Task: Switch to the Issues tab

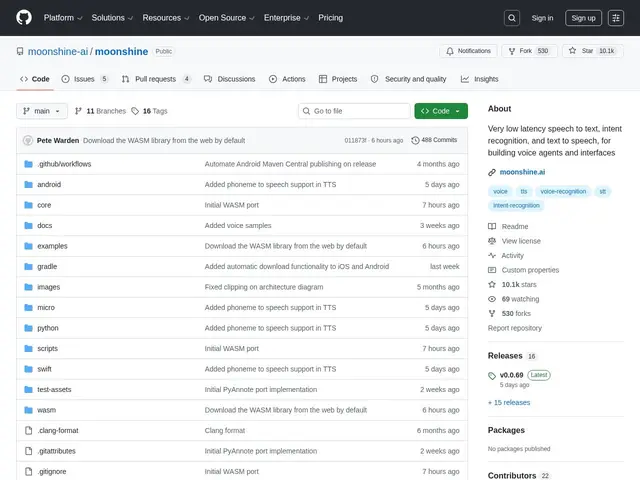Action: tap(85, 79)
